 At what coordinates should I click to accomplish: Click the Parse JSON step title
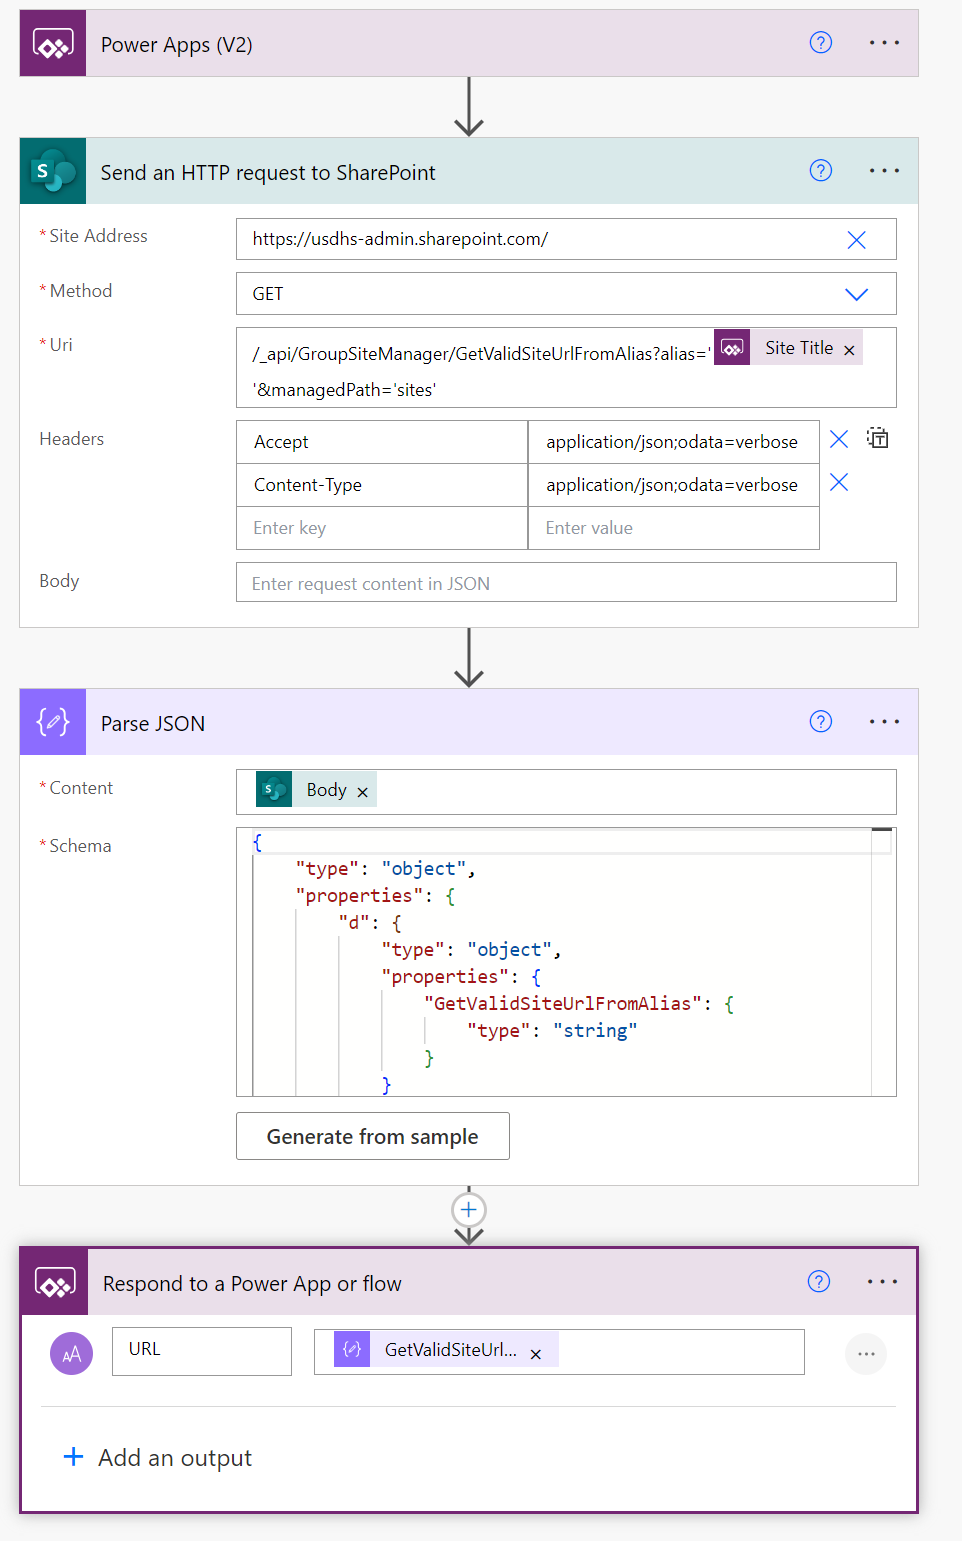(x=153, y=724)
